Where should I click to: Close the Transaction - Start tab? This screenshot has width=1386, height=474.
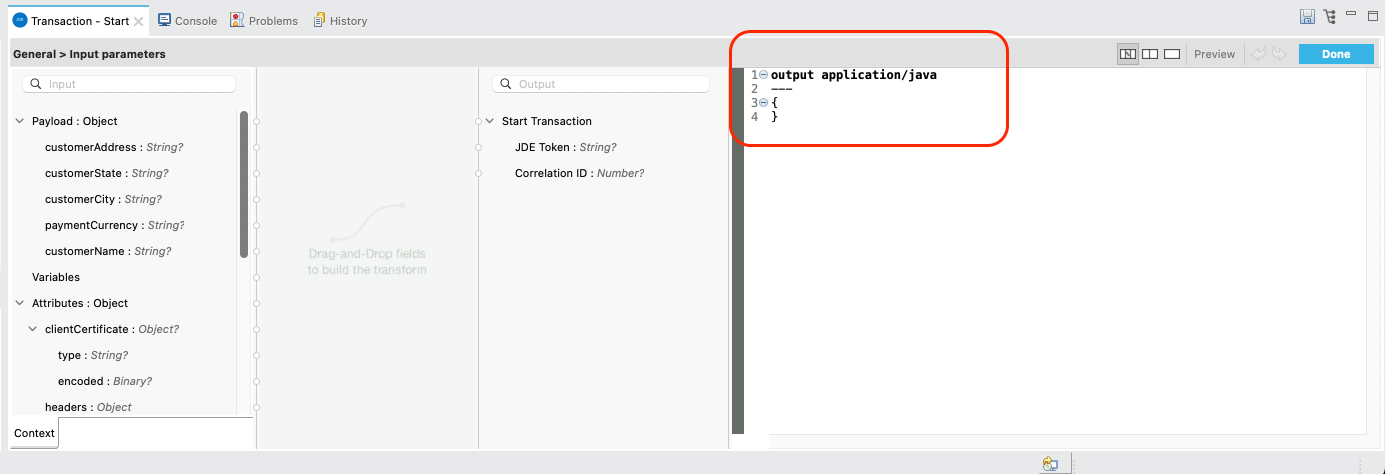point(138,21)
